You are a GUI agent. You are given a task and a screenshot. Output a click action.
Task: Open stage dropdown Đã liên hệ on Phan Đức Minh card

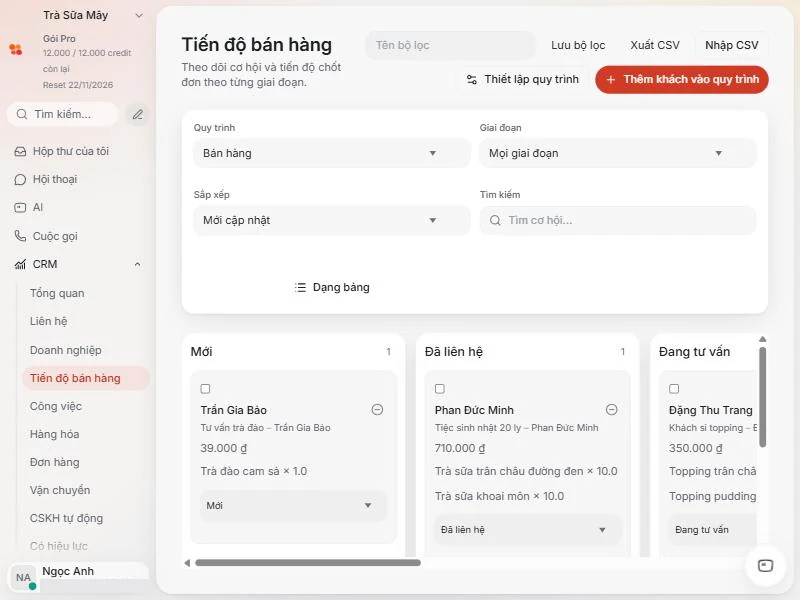[528, 530]
